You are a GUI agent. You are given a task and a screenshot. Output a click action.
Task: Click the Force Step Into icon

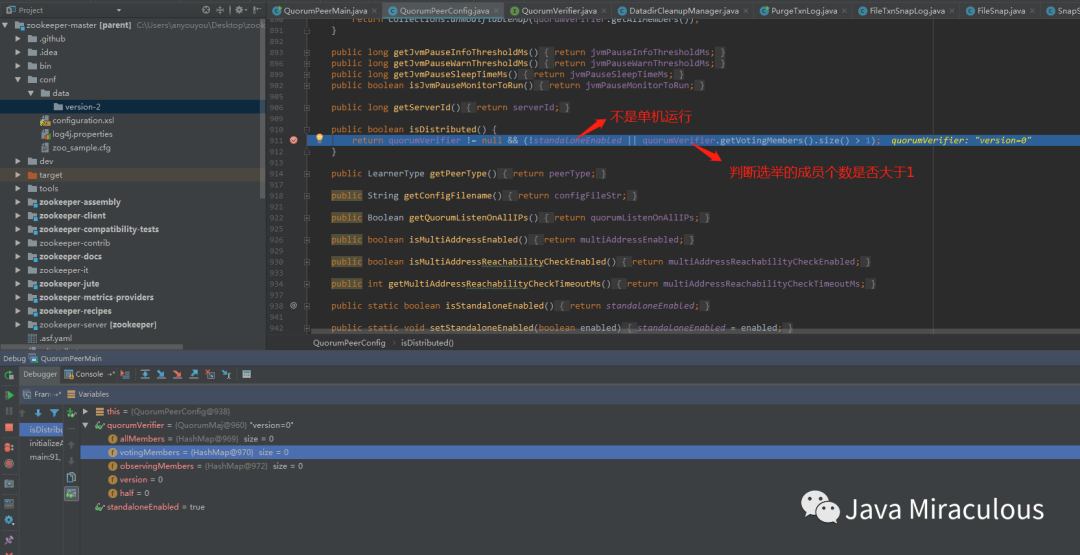178,374
